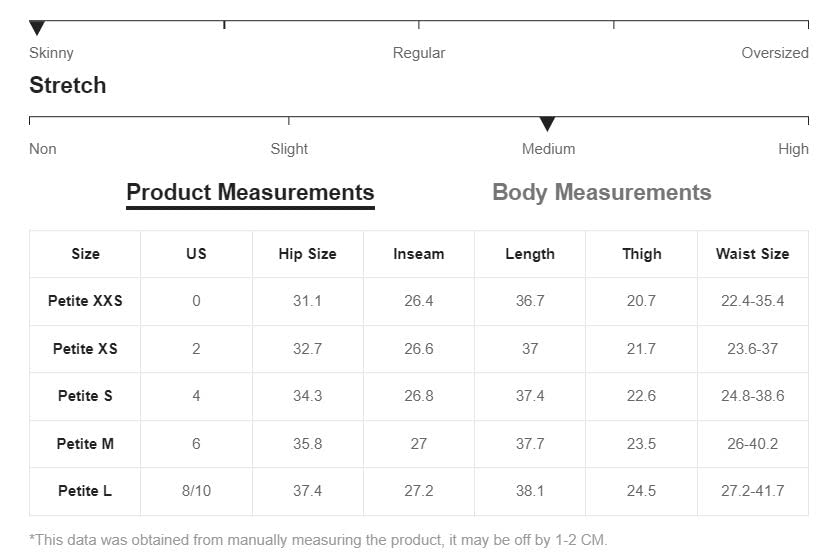Viewport: 831px width, 559px height.
Task: Select the Petite S size row label
Action: point(85,396)
